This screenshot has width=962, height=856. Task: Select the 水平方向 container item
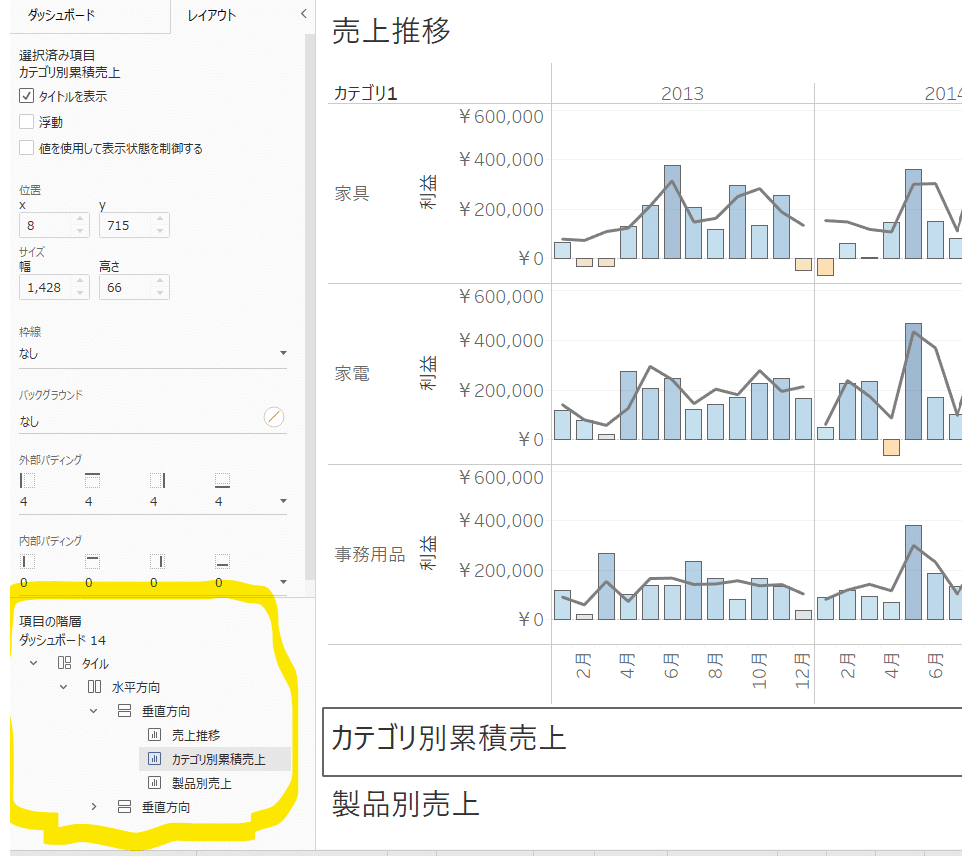coord(136,687)
